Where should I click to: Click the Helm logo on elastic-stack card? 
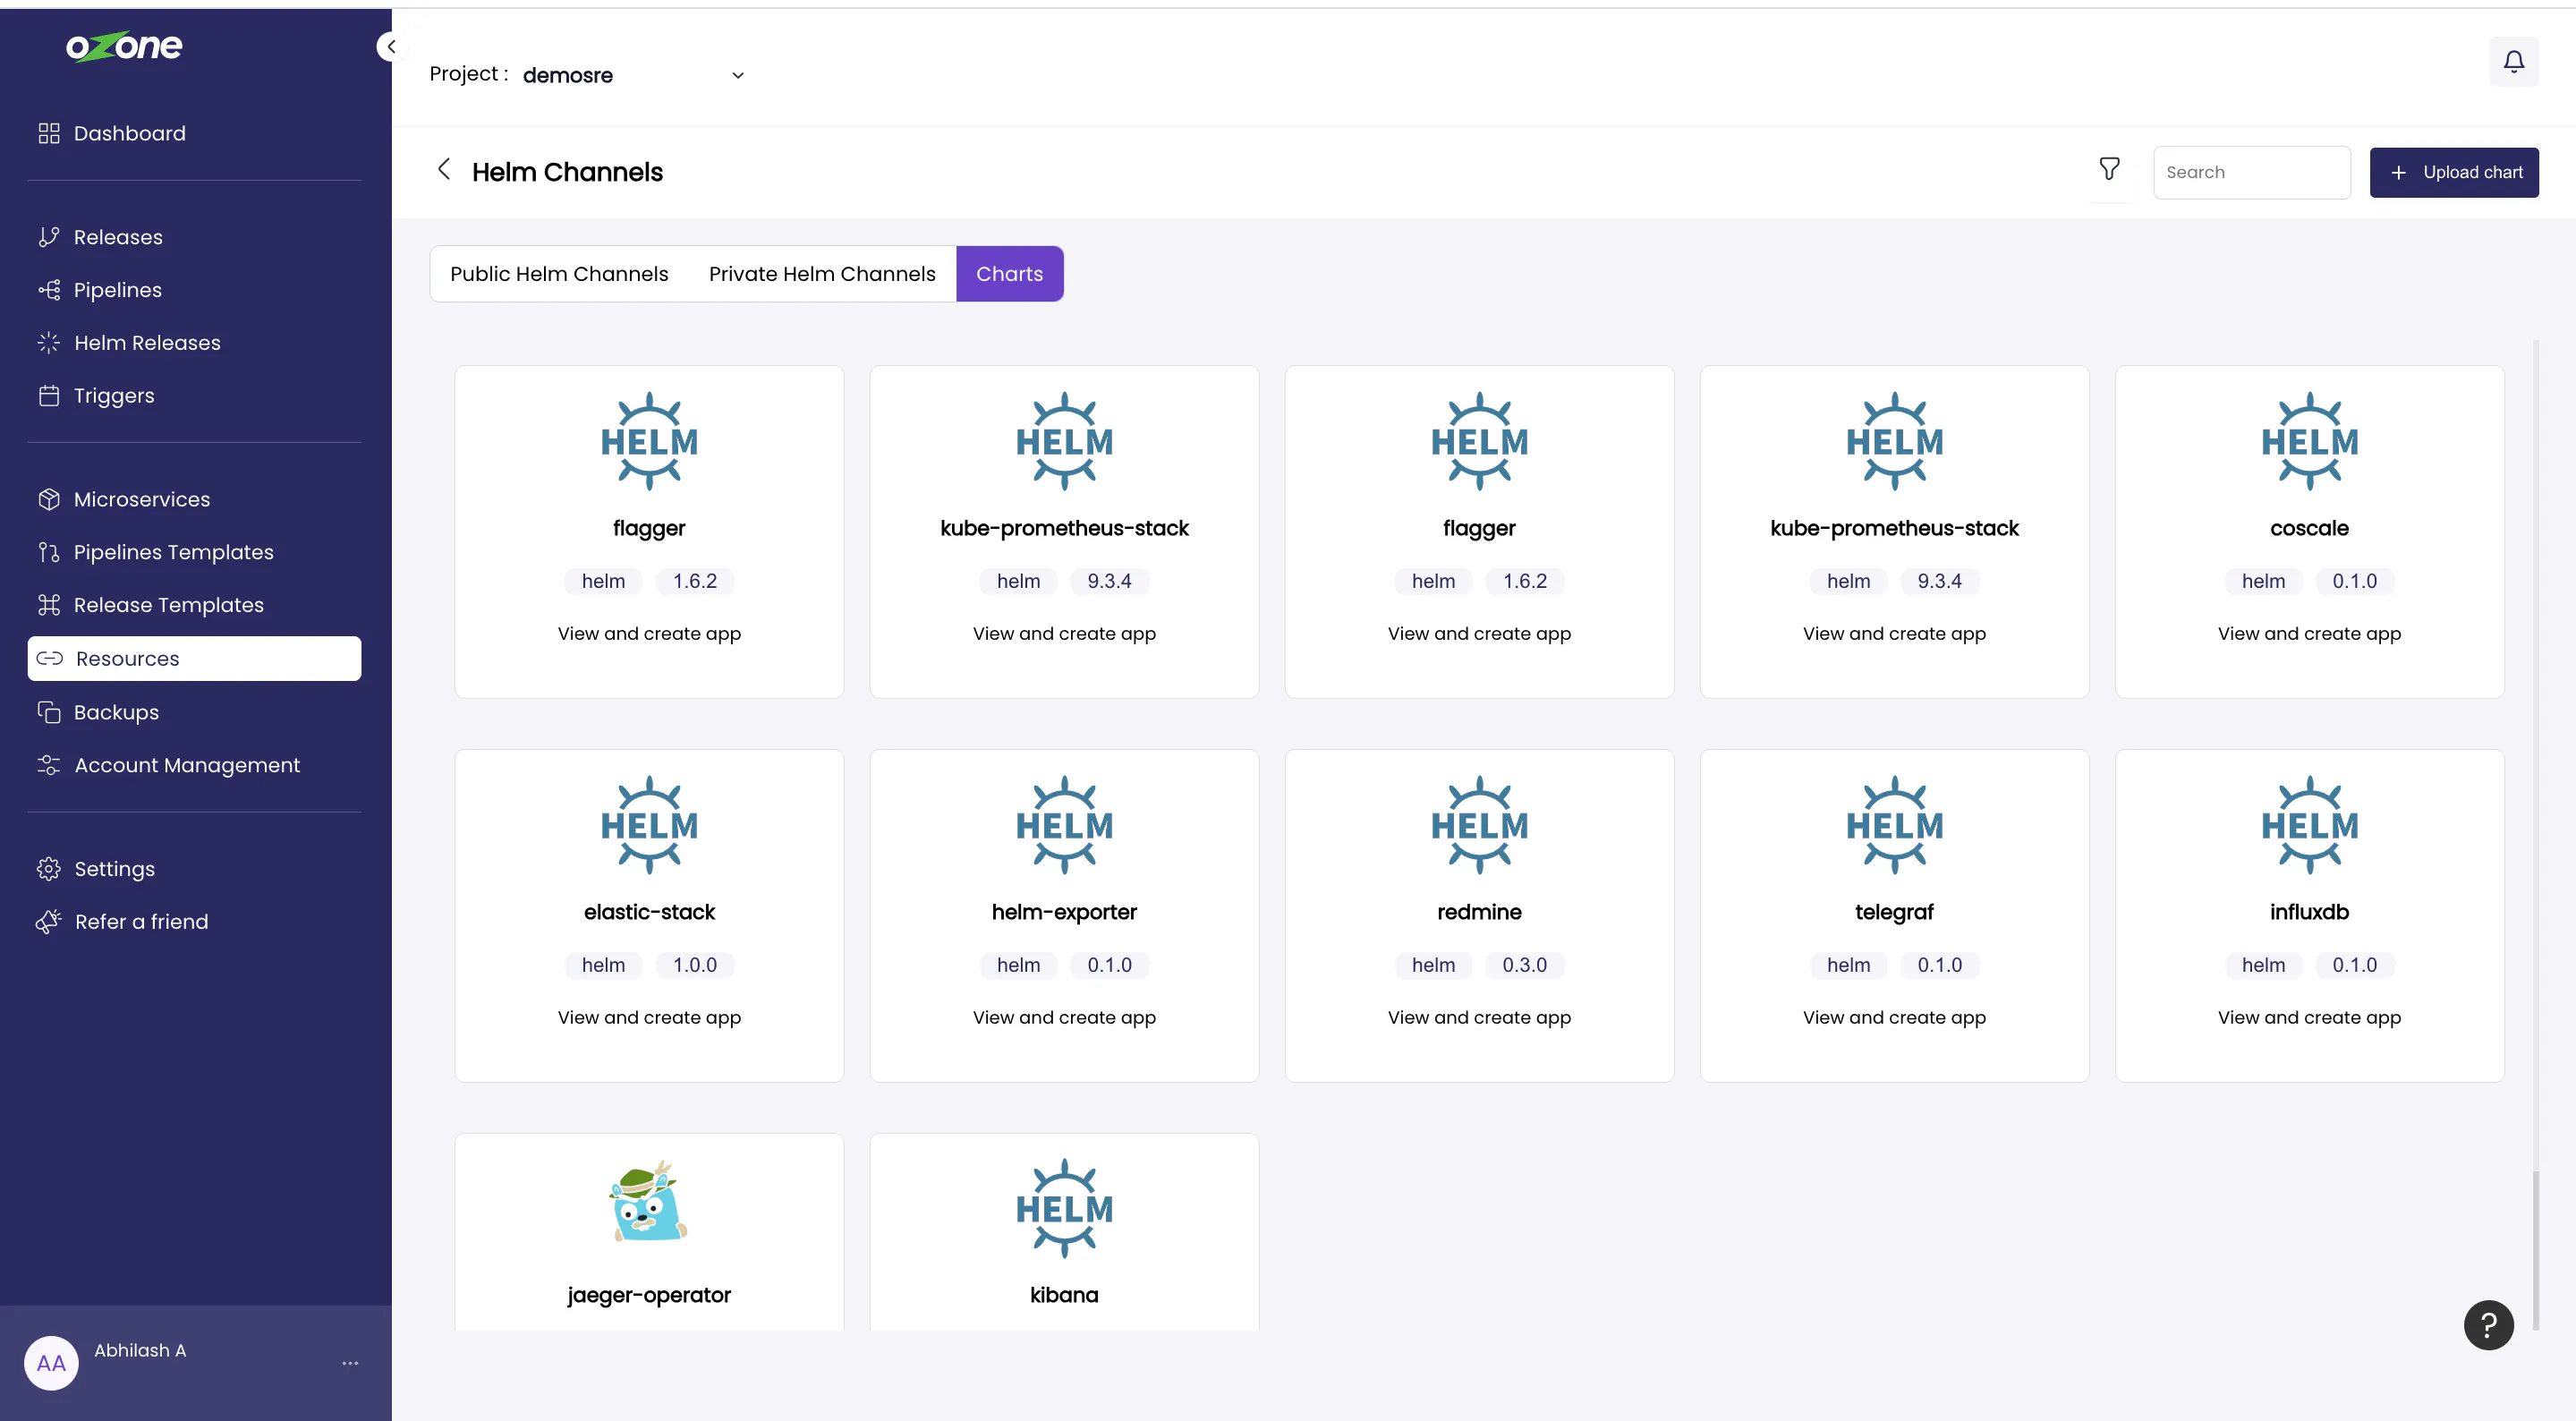pos(649,825)
